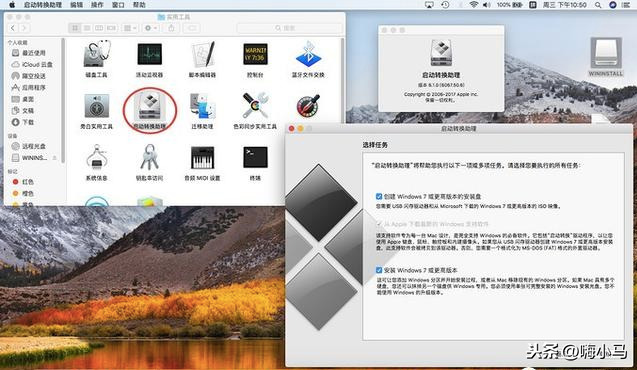Toggle 'Install Windows 7 or later version' checkbox

point(379,270)
